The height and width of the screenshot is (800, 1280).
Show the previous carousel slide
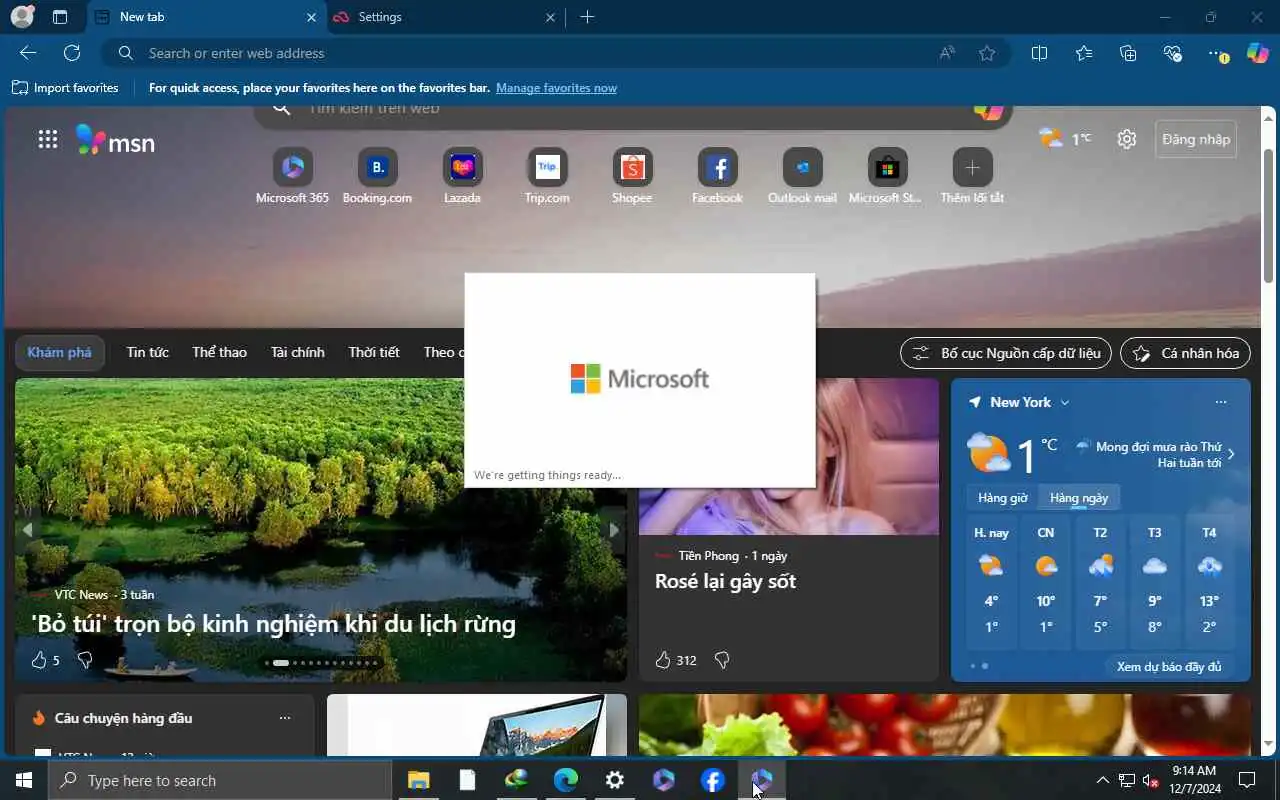(x=28, y=530)
